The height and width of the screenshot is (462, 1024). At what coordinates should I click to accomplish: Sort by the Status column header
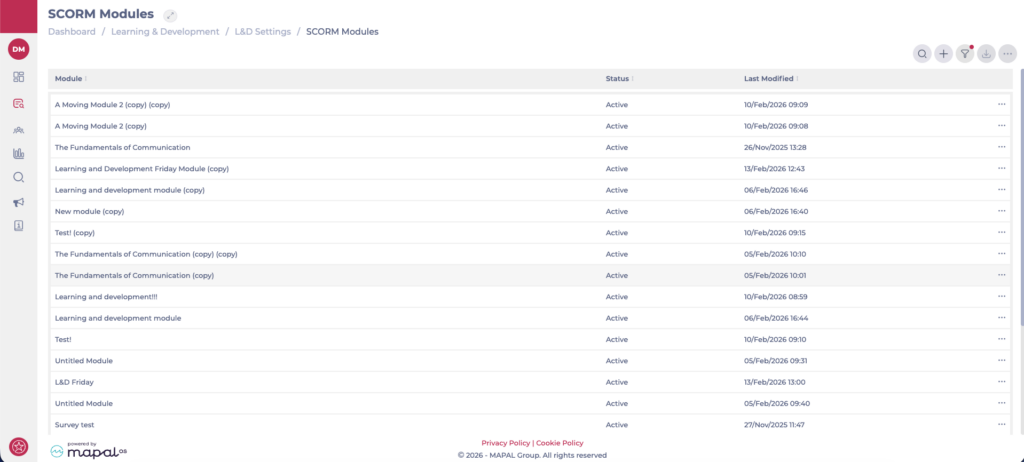(x=619, y=78)
